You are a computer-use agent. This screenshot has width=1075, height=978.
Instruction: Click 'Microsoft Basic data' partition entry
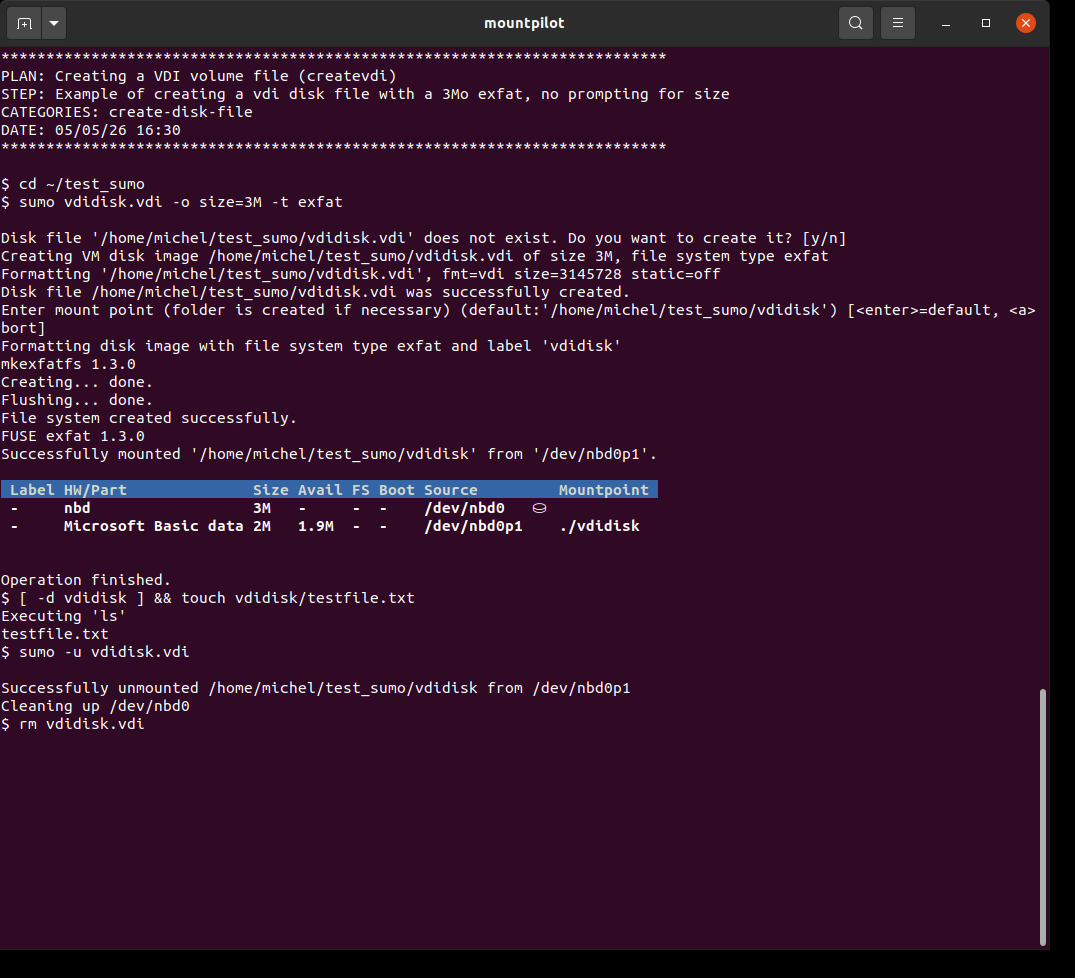pos(154,526)
